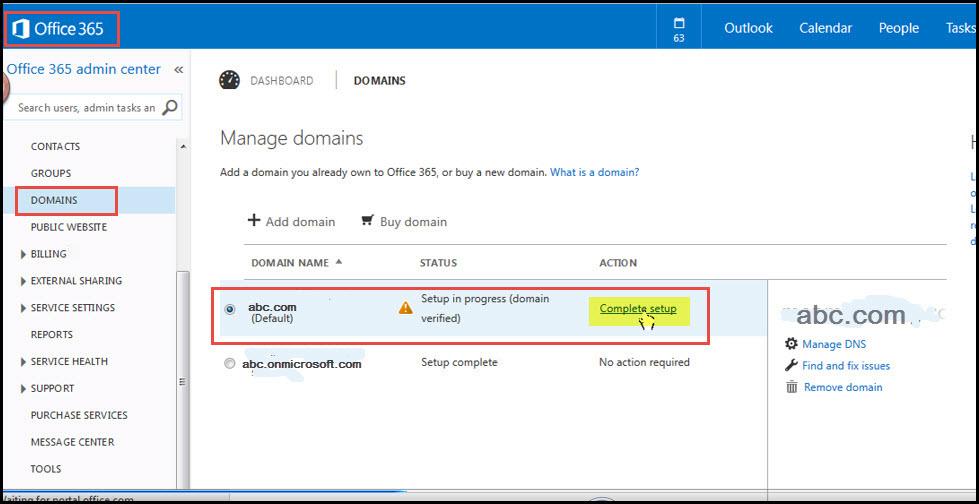Collapse the admin center navigation pane
Screen dimensions: 979x504
pos(179,69)
